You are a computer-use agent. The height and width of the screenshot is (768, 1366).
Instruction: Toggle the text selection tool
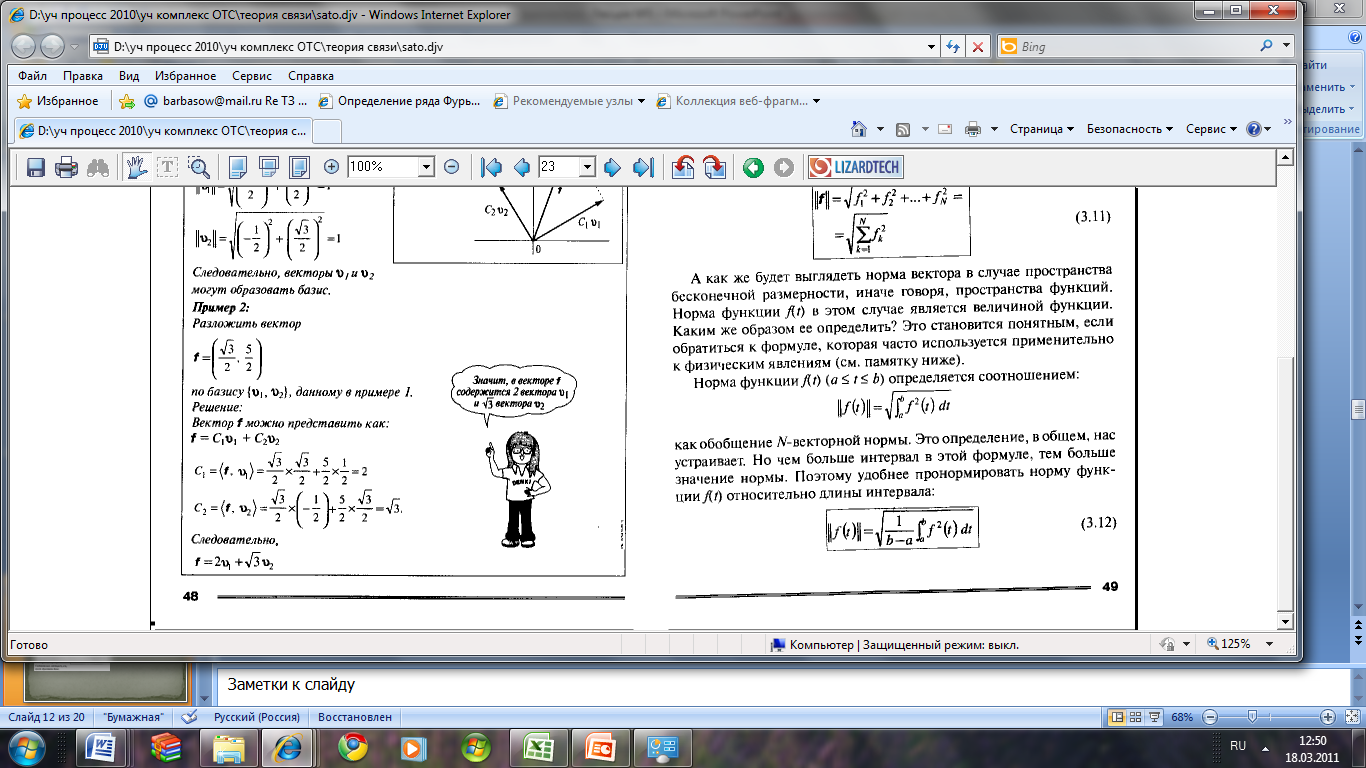point(166,167)
